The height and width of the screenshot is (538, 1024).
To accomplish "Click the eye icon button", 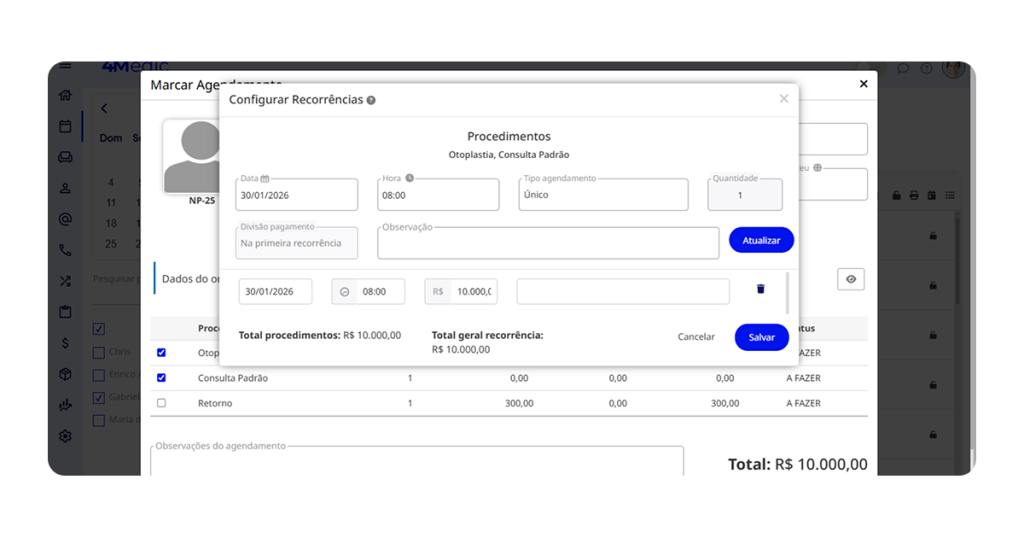I will pos(851,280).
